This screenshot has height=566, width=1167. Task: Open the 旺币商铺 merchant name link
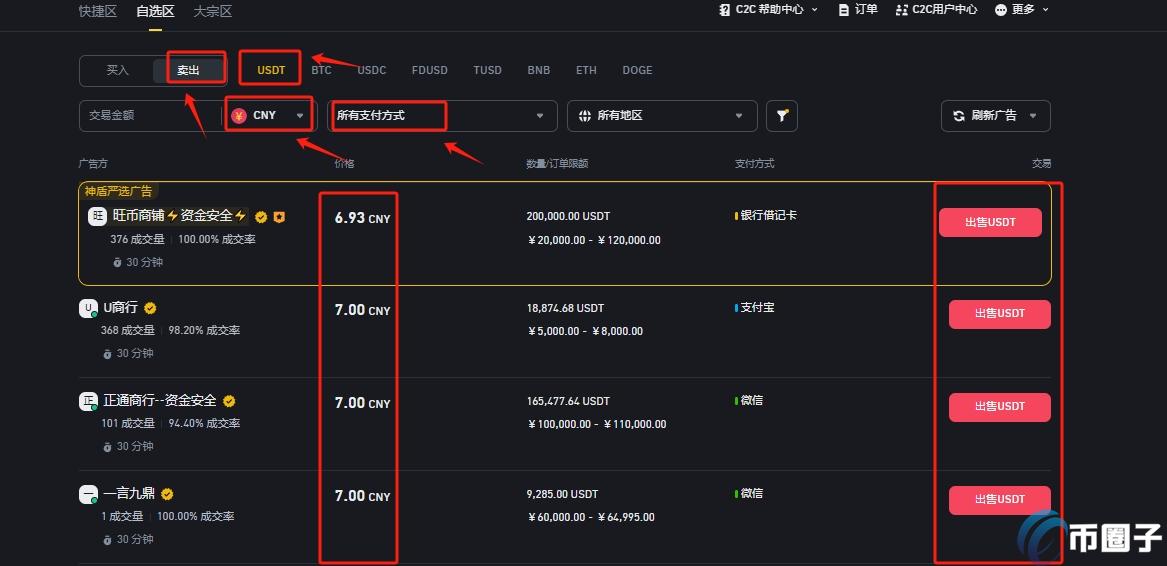pos(179,217)
